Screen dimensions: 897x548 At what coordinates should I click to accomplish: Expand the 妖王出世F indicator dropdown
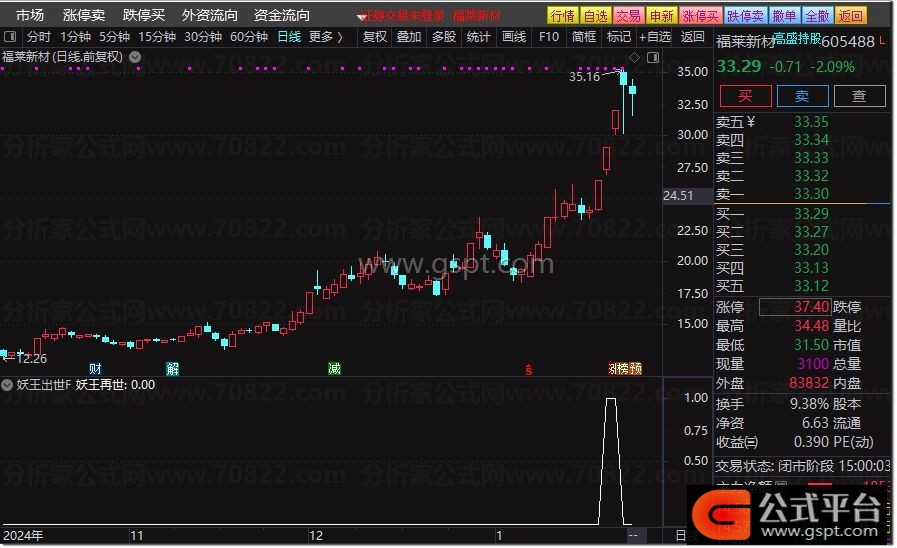click(7, 385)
